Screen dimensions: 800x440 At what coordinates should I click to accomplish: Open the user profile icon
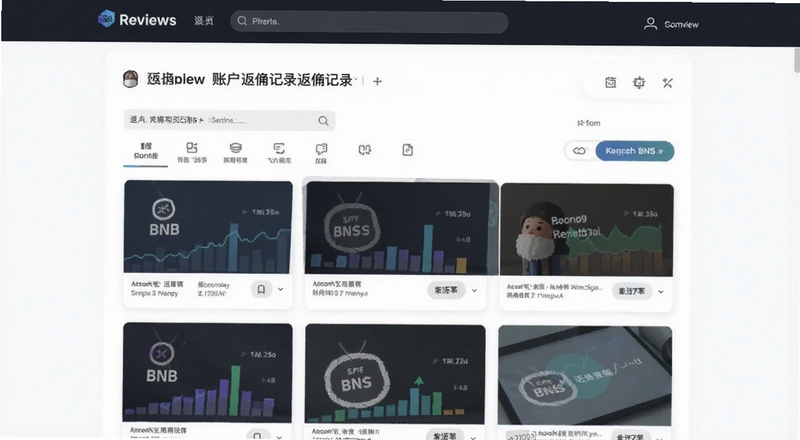pyautogui.click(x=650, y=24)
